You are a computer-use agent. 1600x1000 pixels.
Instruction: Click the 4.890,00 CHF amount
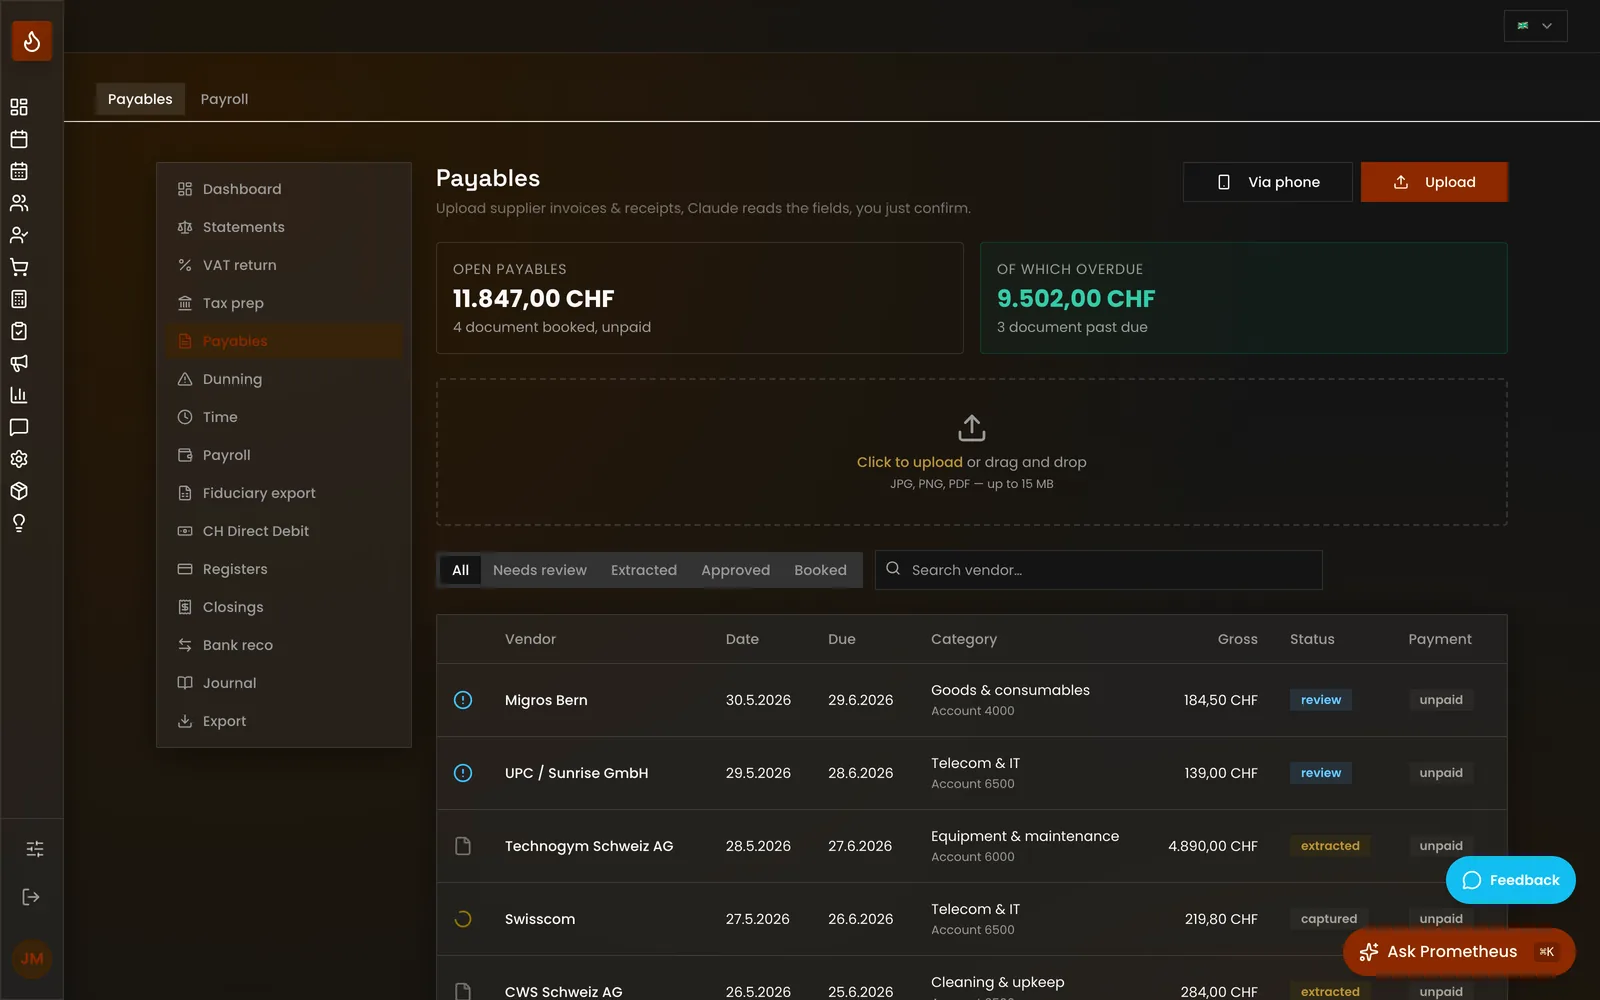1213,846
